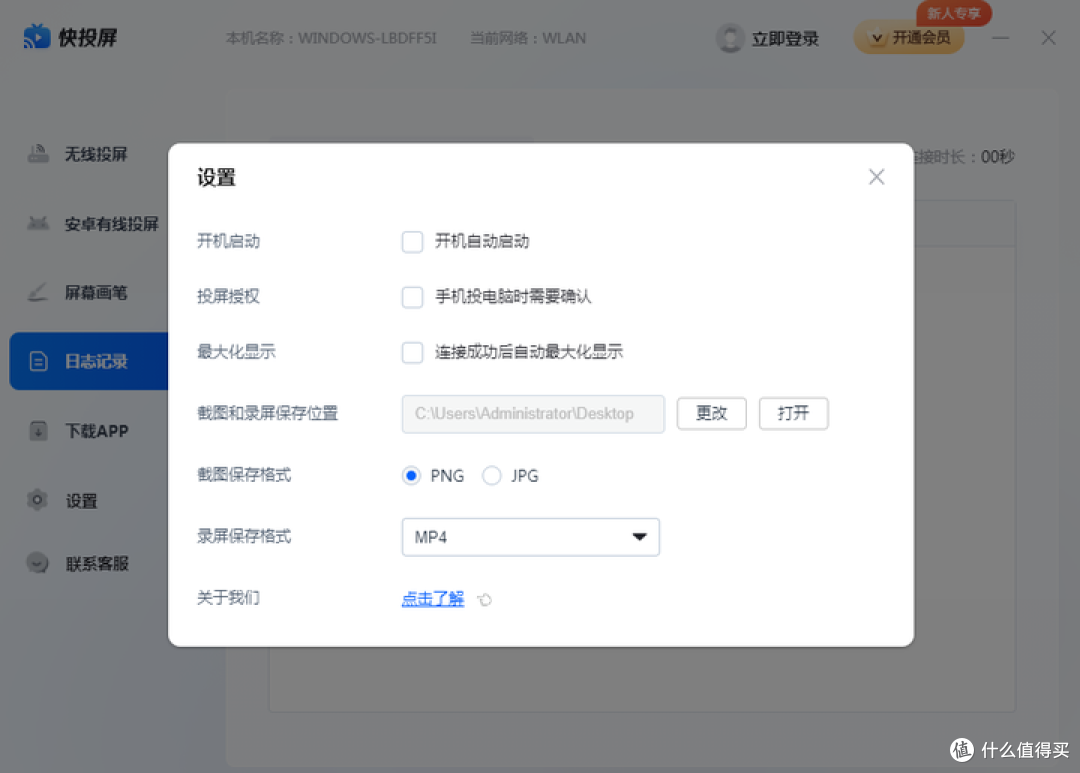
Task: Click the 当前网络：WLAN text
Action: click(528, 38)
